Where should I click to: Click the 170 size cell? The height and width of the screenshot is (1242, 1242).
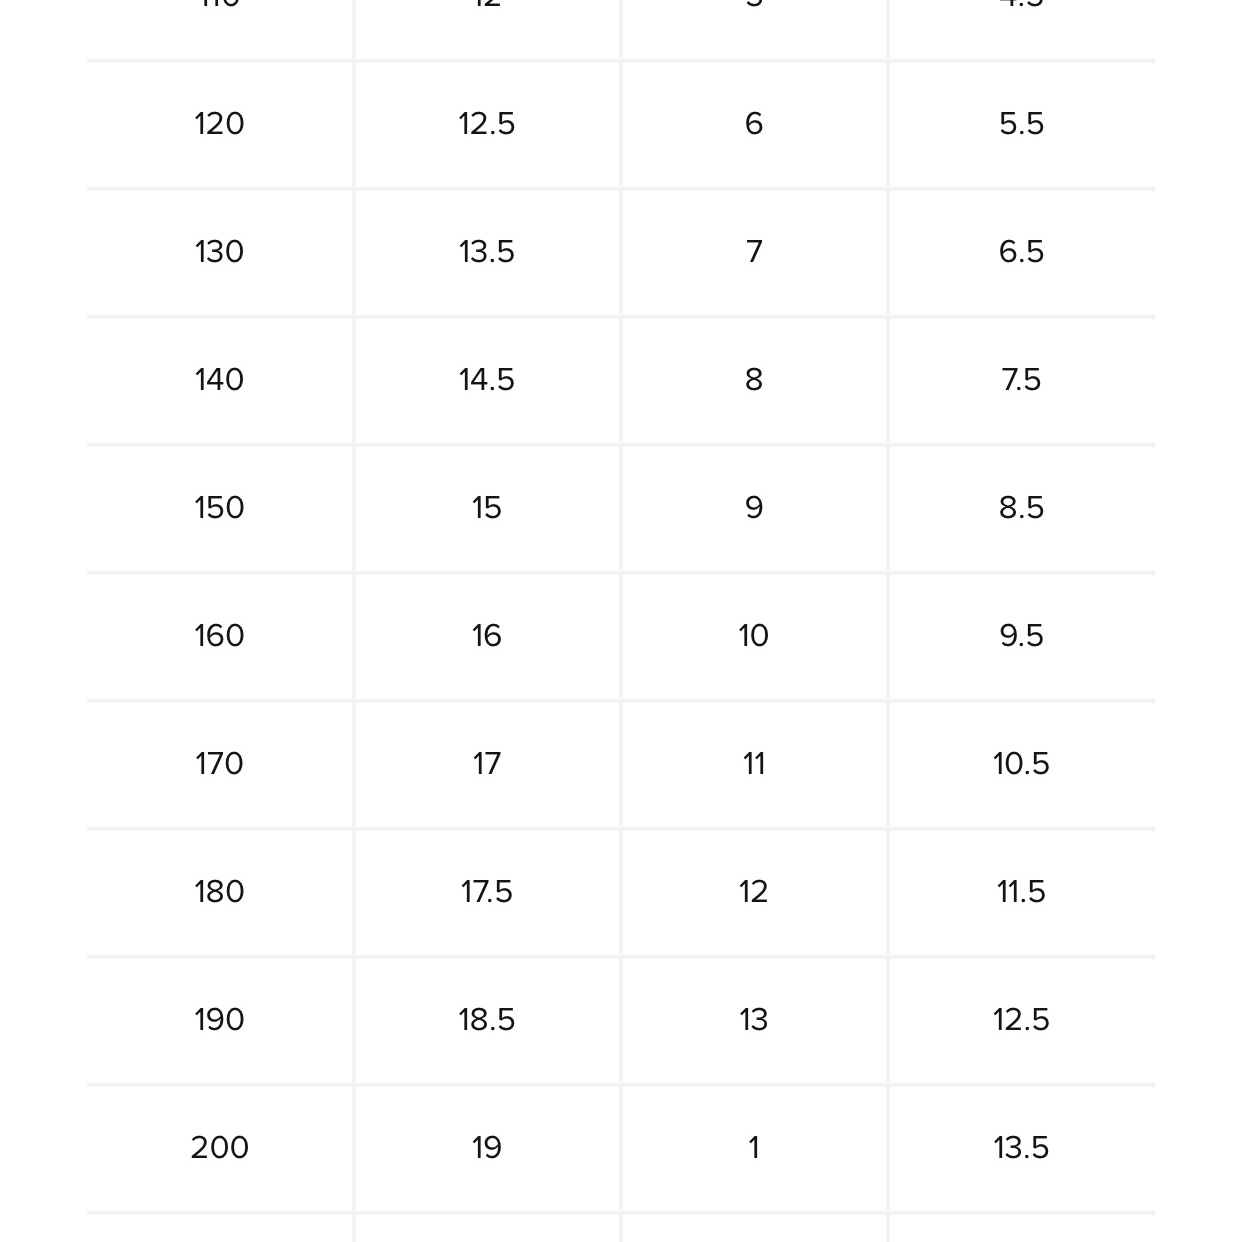pos(219,764)
